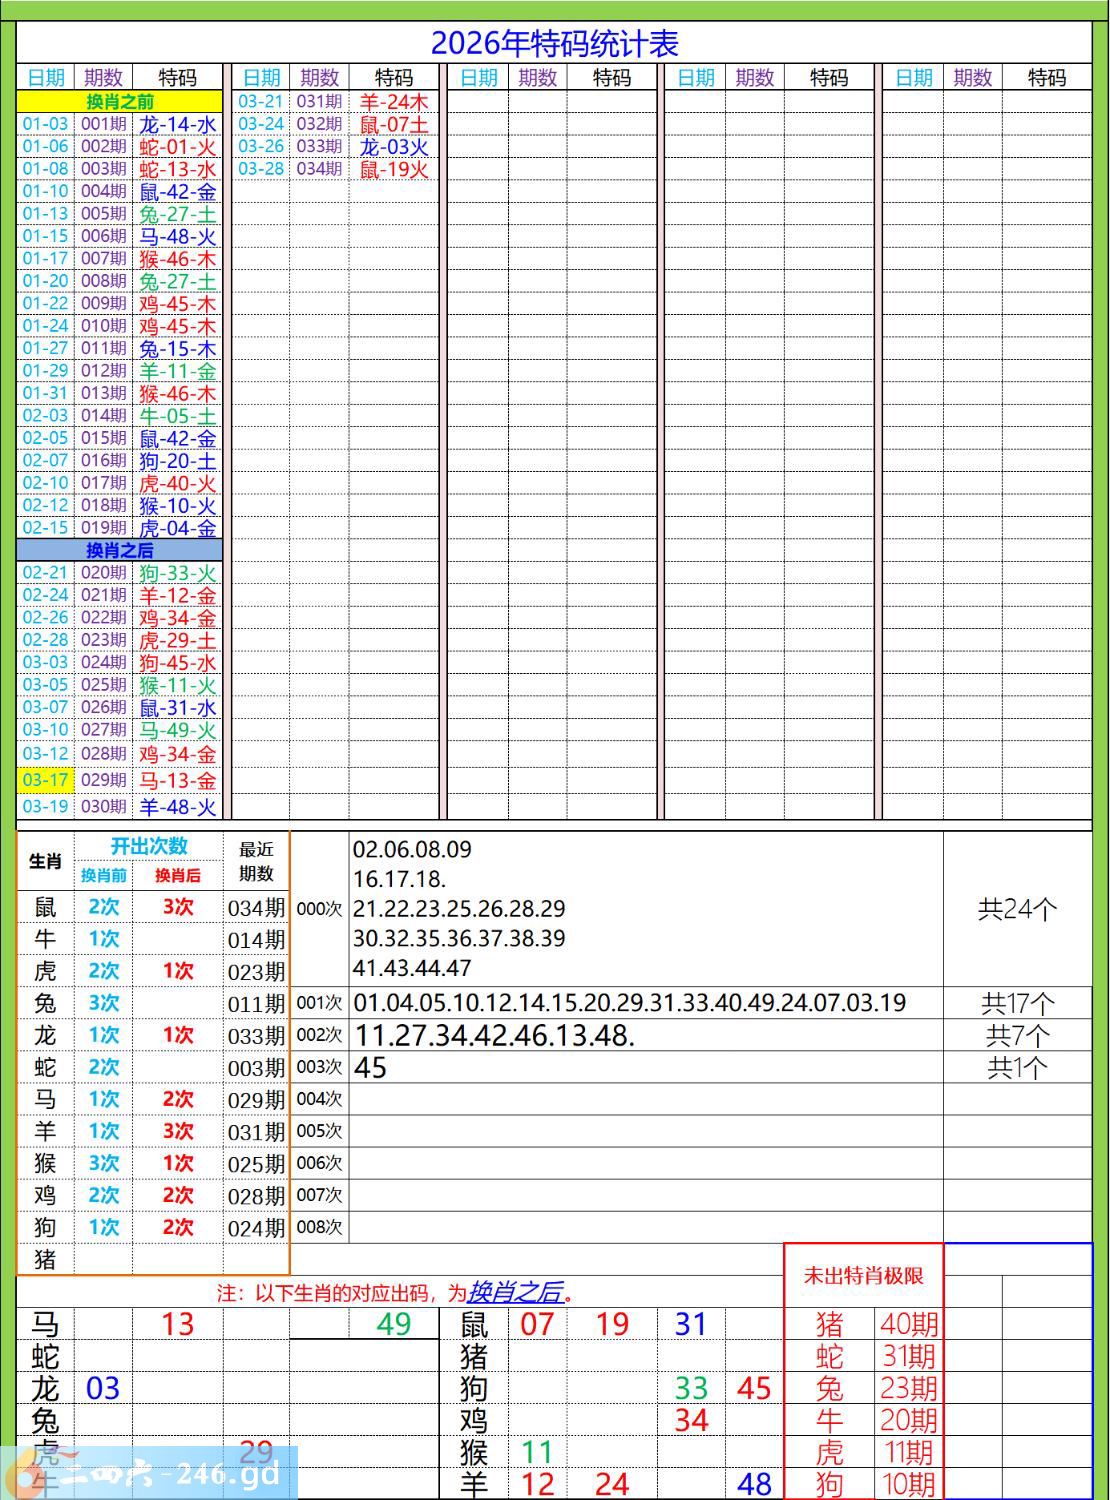Click the 开出次数 column header
1110x1500 pixels.
coord(148,846)
